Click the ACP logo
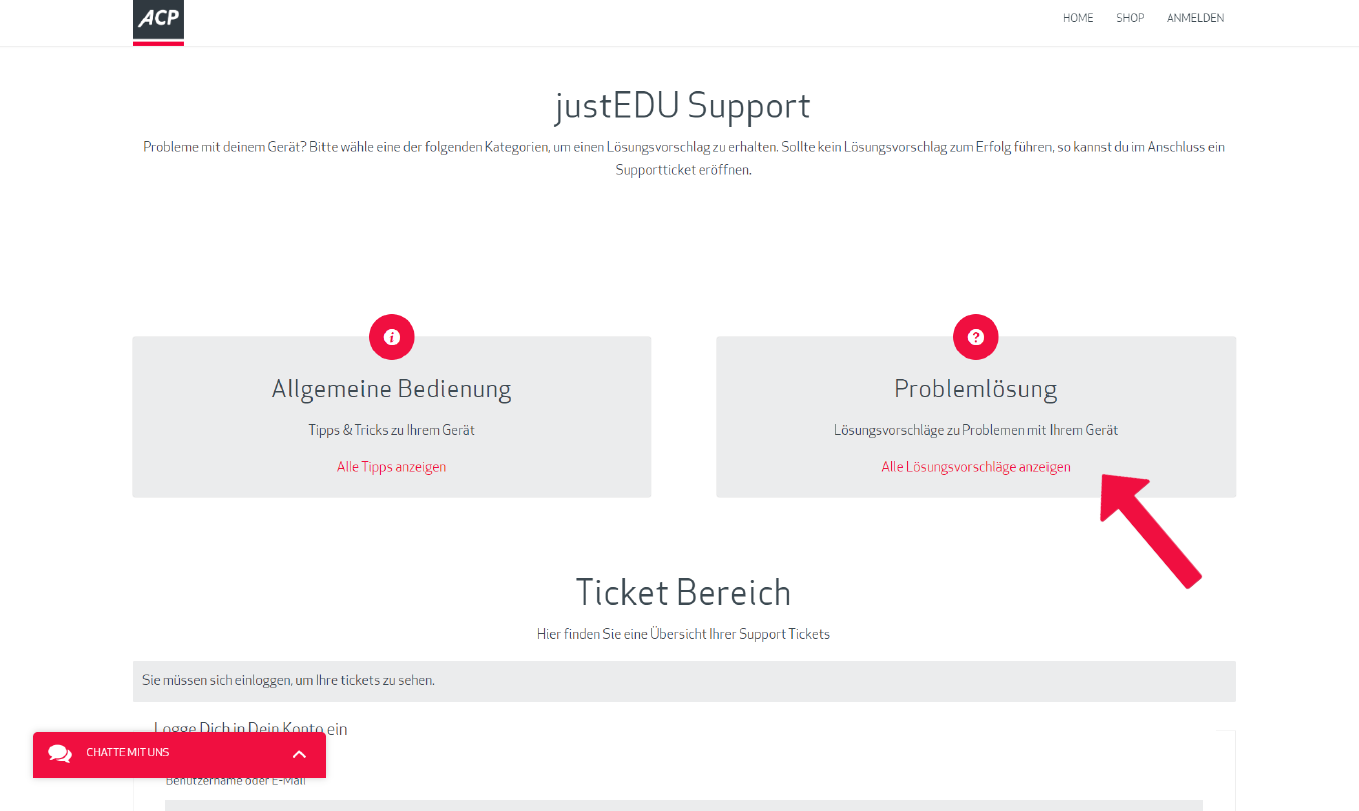Image resolution: width=1359 pixels, height=811 pixels. [x=158, y=21]
